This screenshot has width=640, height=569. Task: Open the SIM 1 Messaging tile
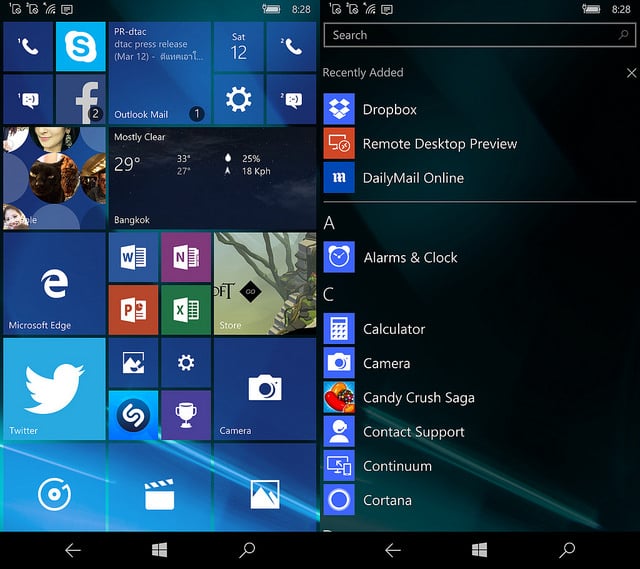tap(28, 99)
